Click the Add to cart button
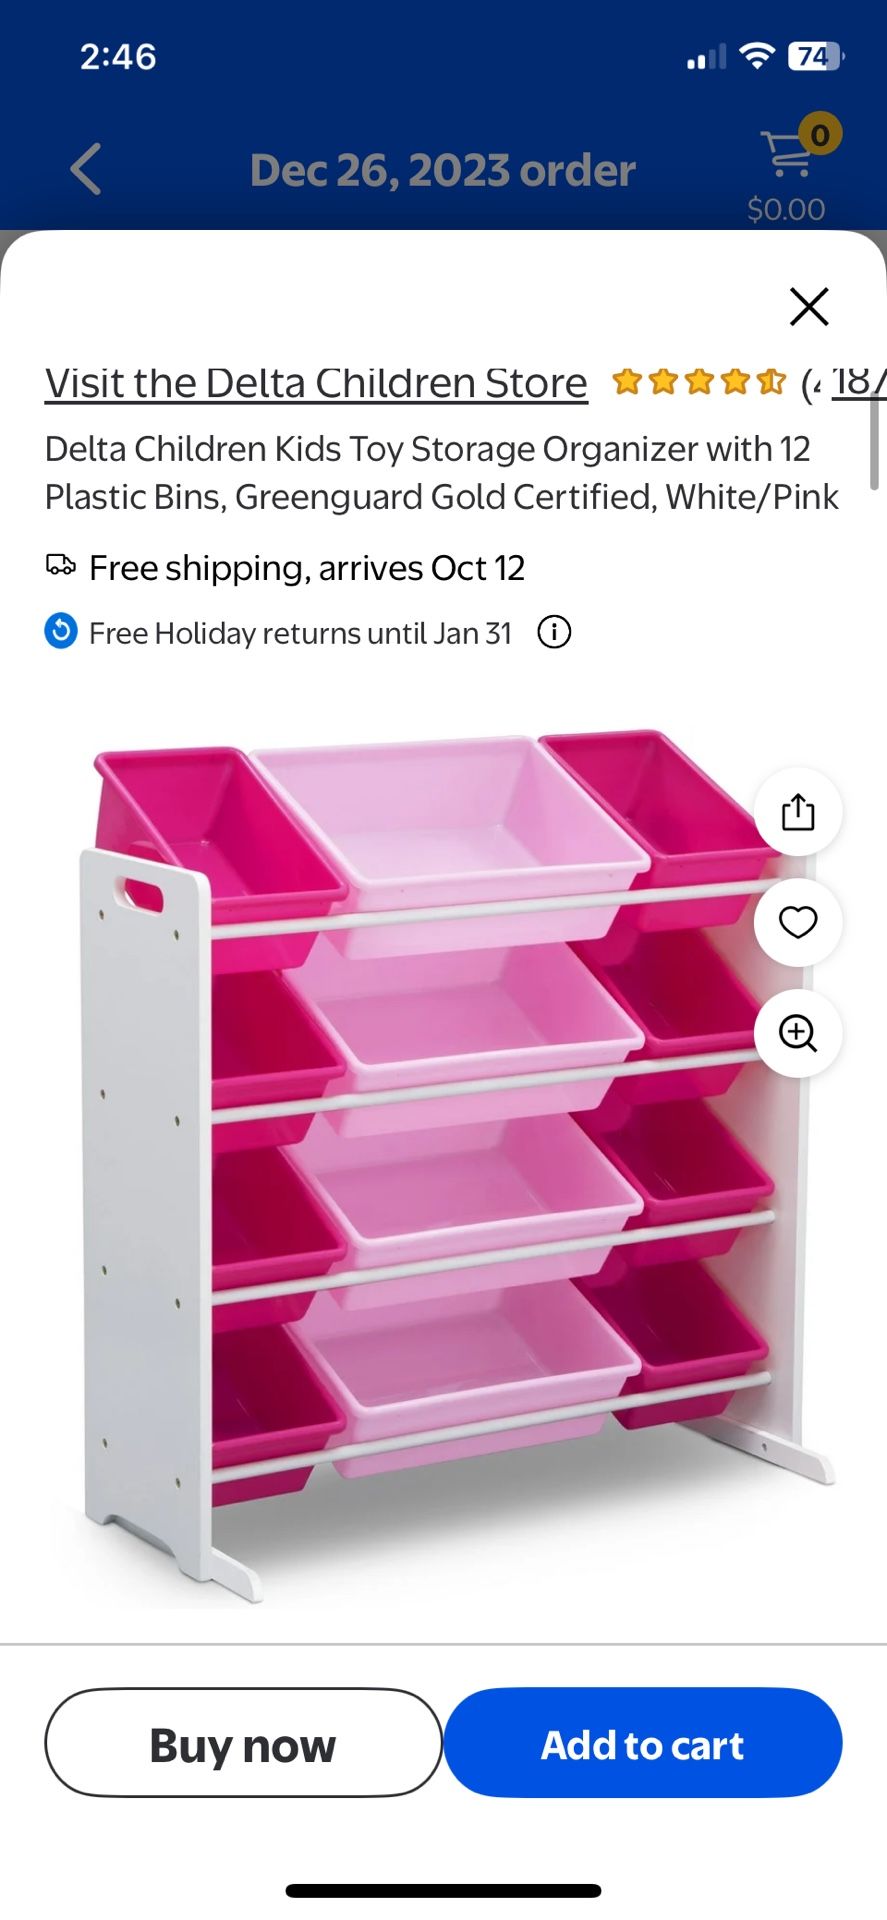887x1920 pixels. pos(643,1744)
